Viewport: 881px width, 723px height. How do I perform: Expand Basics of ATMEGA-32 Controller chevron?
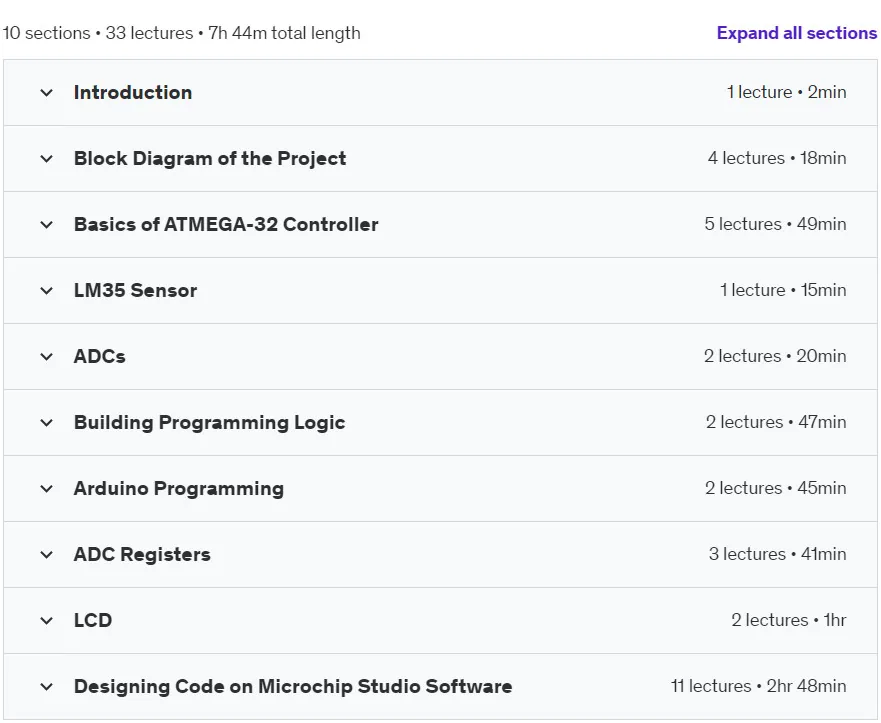[47, 225]
